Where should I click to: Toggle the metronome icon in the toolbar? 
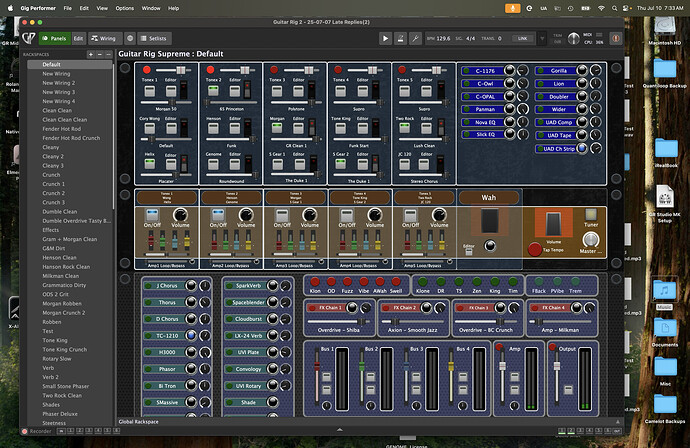click(399, 38)
